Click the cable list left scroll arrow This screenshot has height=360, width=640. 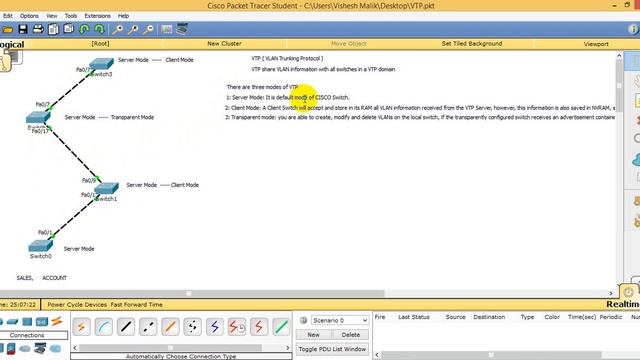(x=75, y=348)
